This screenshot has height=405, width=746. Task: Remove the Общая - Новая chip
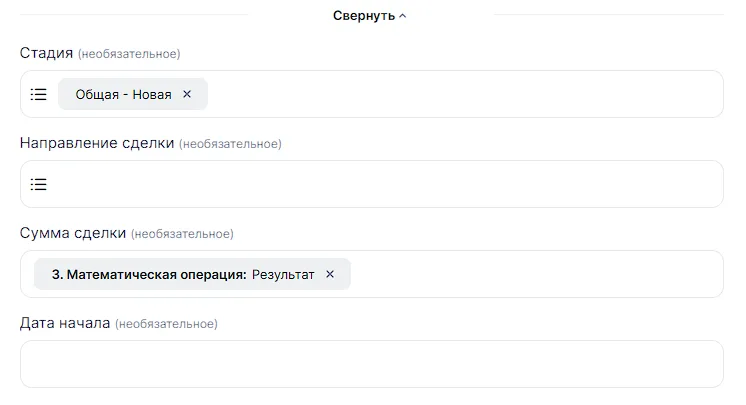pyautogui.click(x=187, y=94)
